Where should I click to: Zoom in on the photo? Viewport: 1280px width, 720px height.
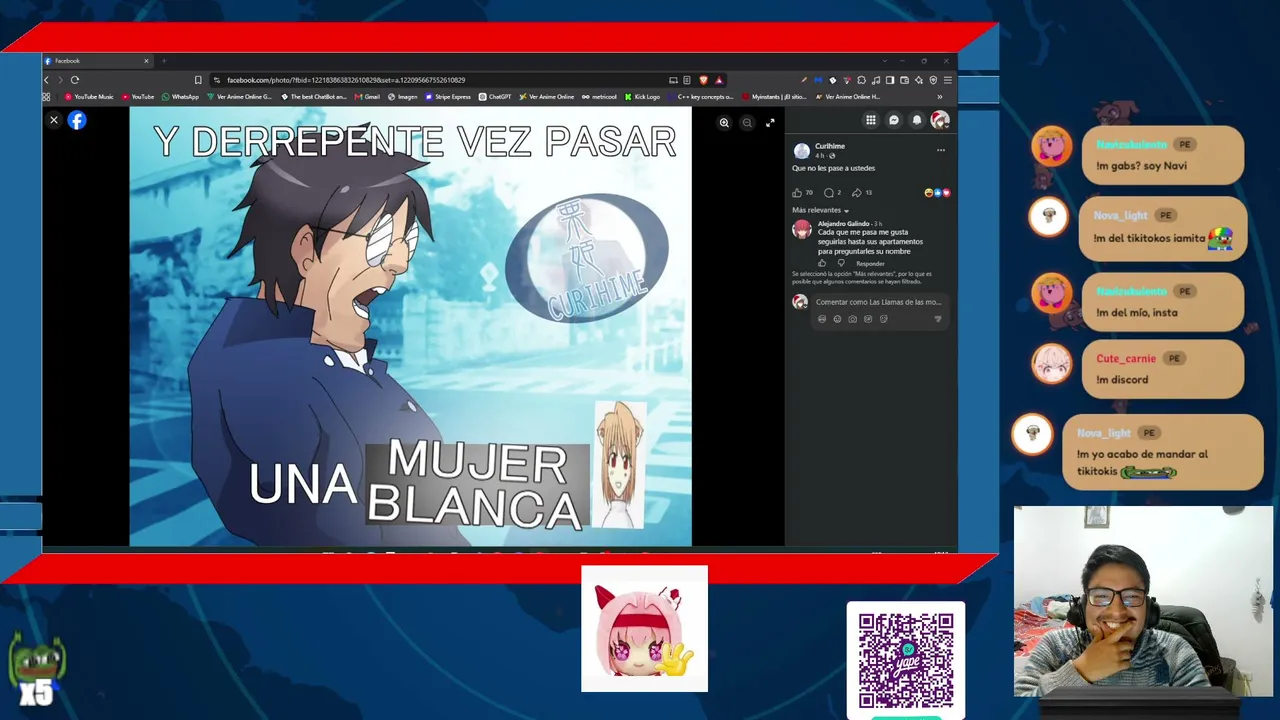coord(724,123)
